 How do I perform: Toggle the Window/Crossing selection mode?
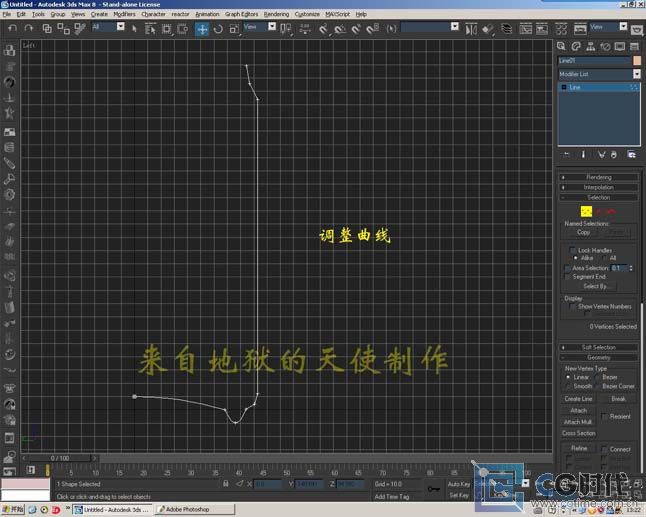point(182,28)
